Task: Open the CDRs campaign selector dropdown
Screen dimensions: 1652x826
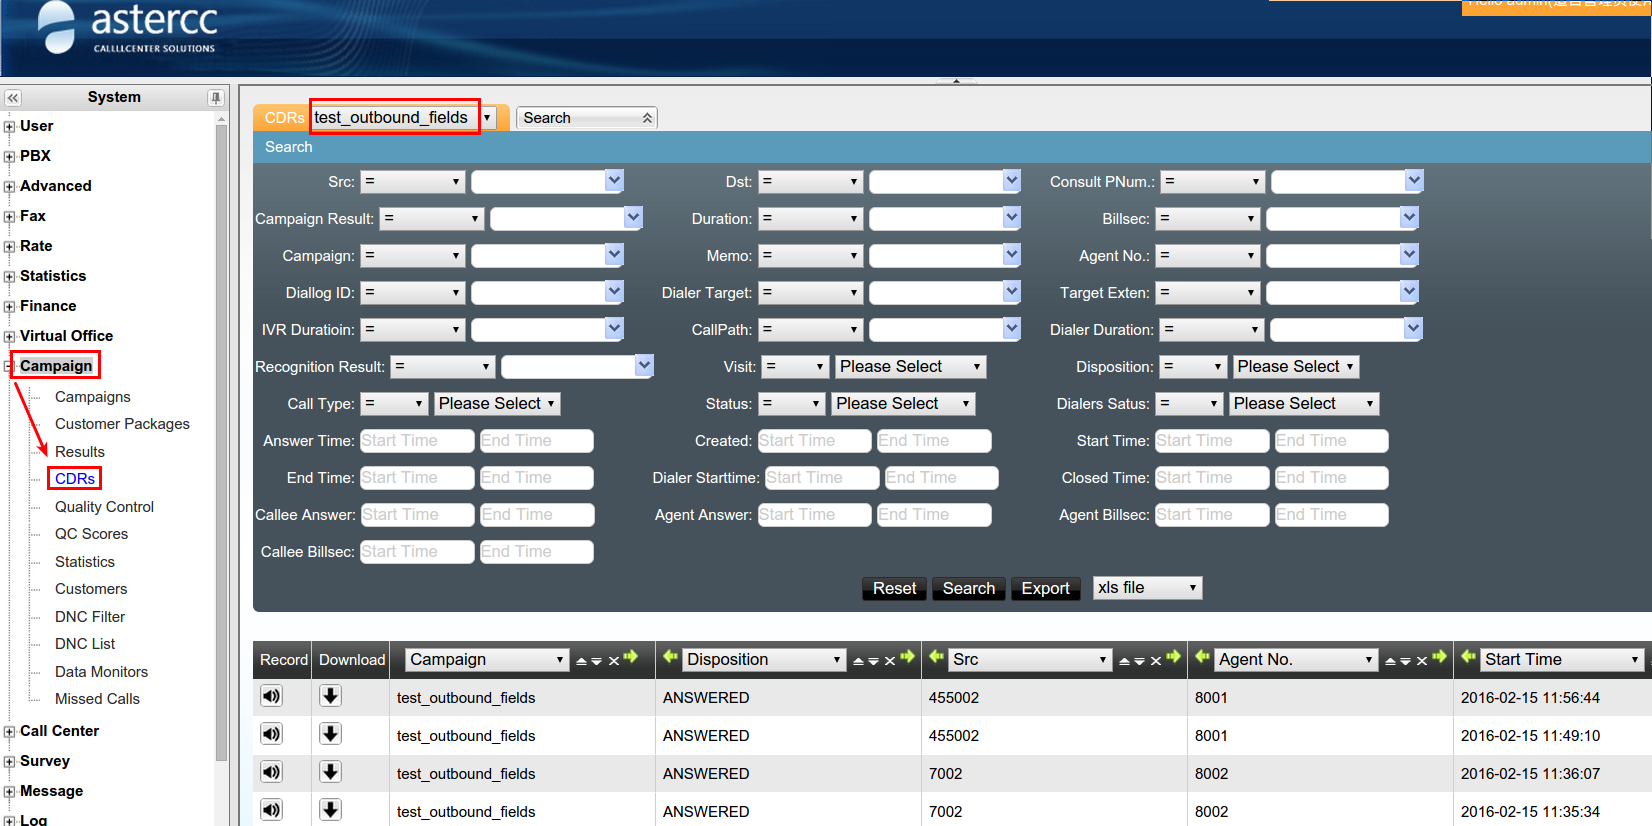Action: point(487,118)
